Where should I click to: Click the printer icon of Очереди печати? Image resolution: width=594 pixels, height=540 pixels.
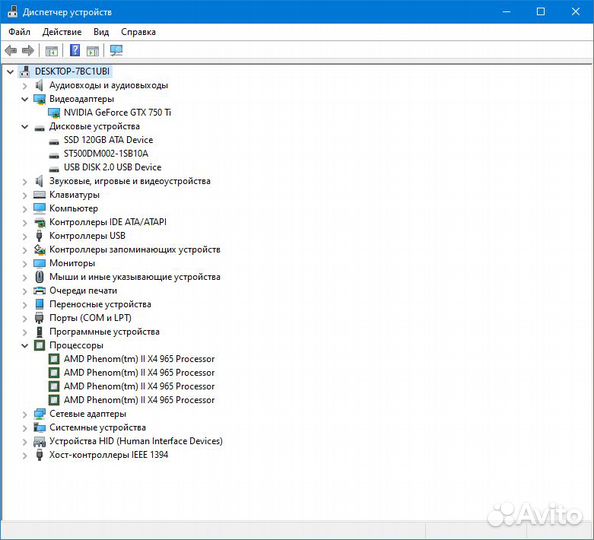tap(39, 291)
